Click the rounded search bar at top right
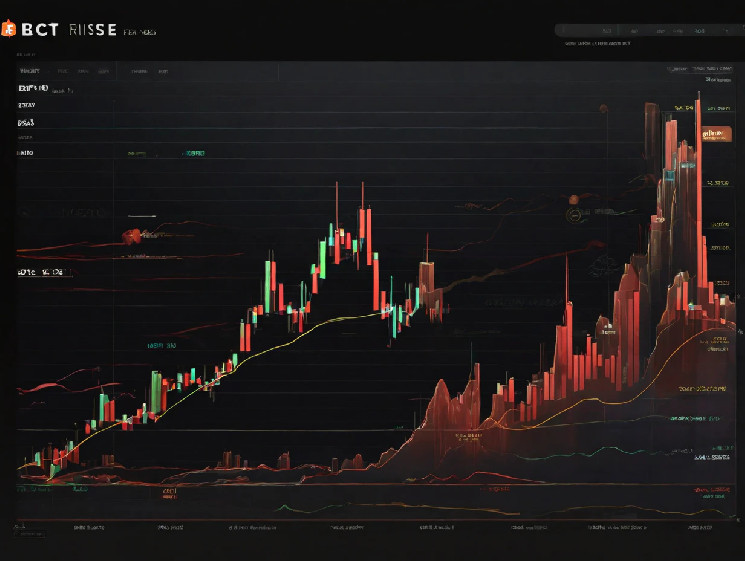The height and width of the screenshot is (561, 745). 649,31
